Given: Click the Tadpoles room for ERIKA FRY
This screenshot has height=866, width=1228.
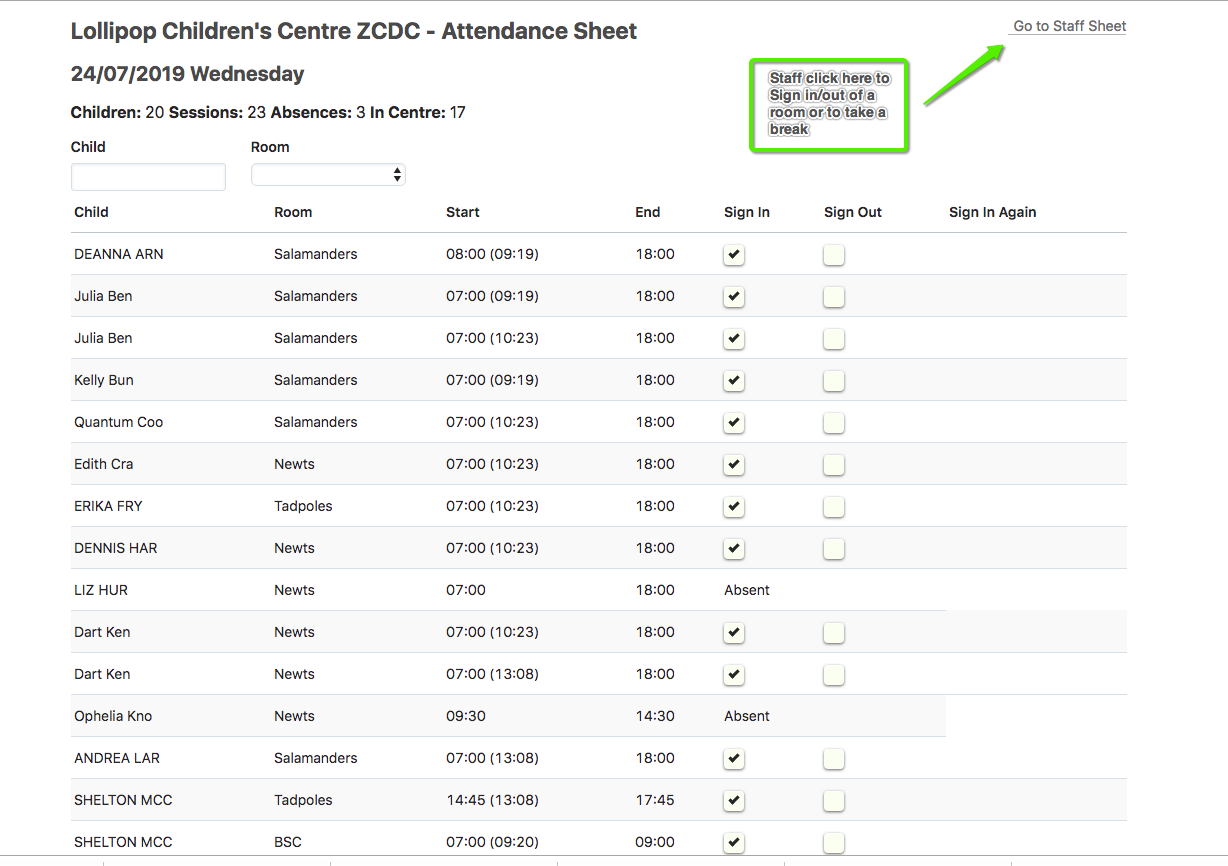Looking at the screenshot, I should [x=303, y=506].
